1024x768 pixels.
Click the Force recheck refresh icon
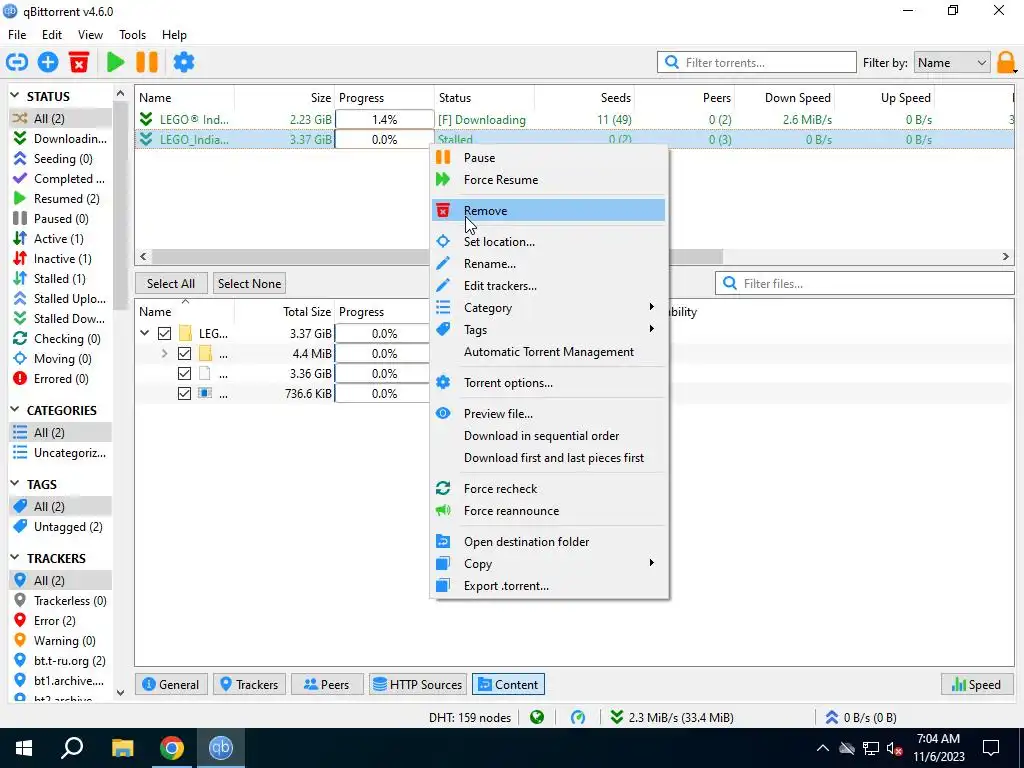coord(443,488)
